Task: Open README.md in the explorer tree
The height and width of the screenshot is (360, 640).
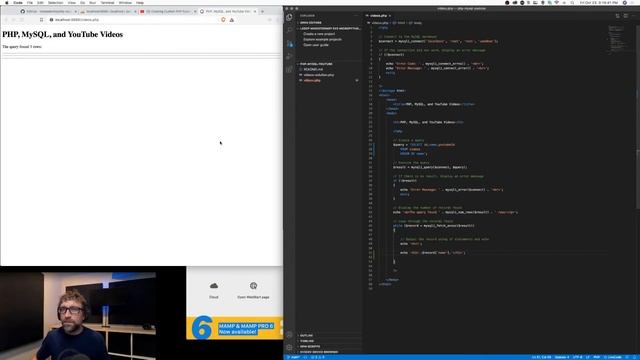Action: click(313, 69)
